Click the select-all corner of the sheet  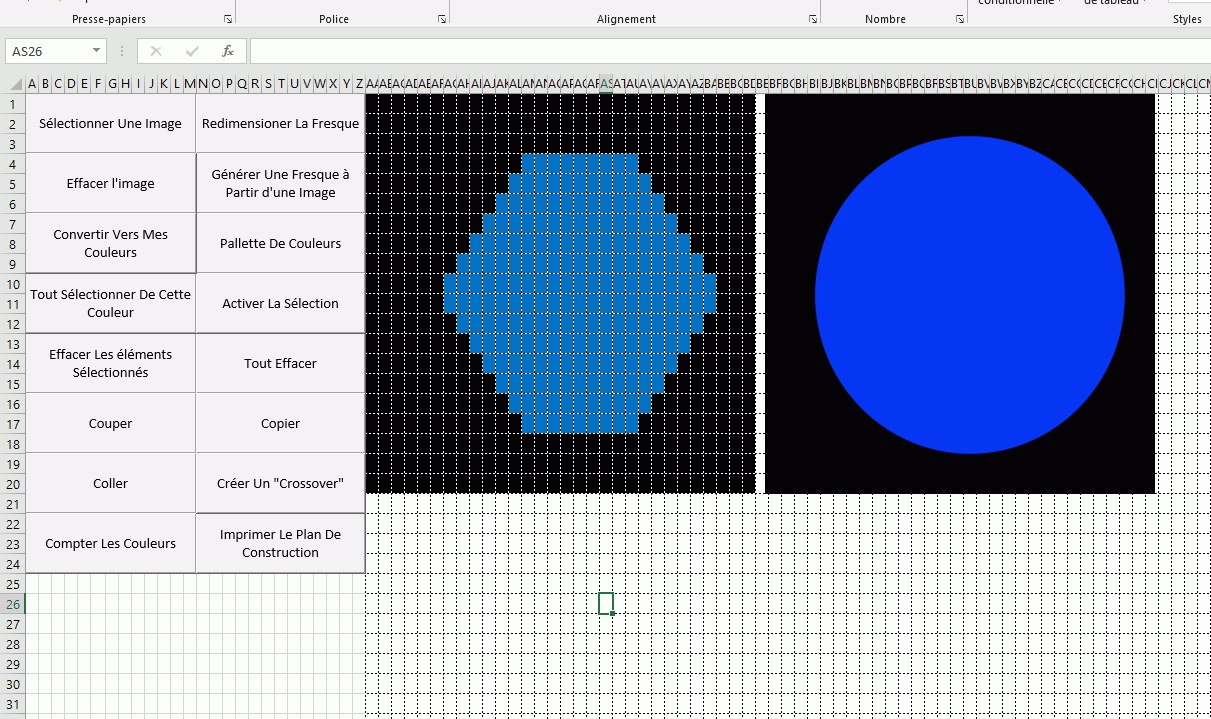tap(13, 84)
